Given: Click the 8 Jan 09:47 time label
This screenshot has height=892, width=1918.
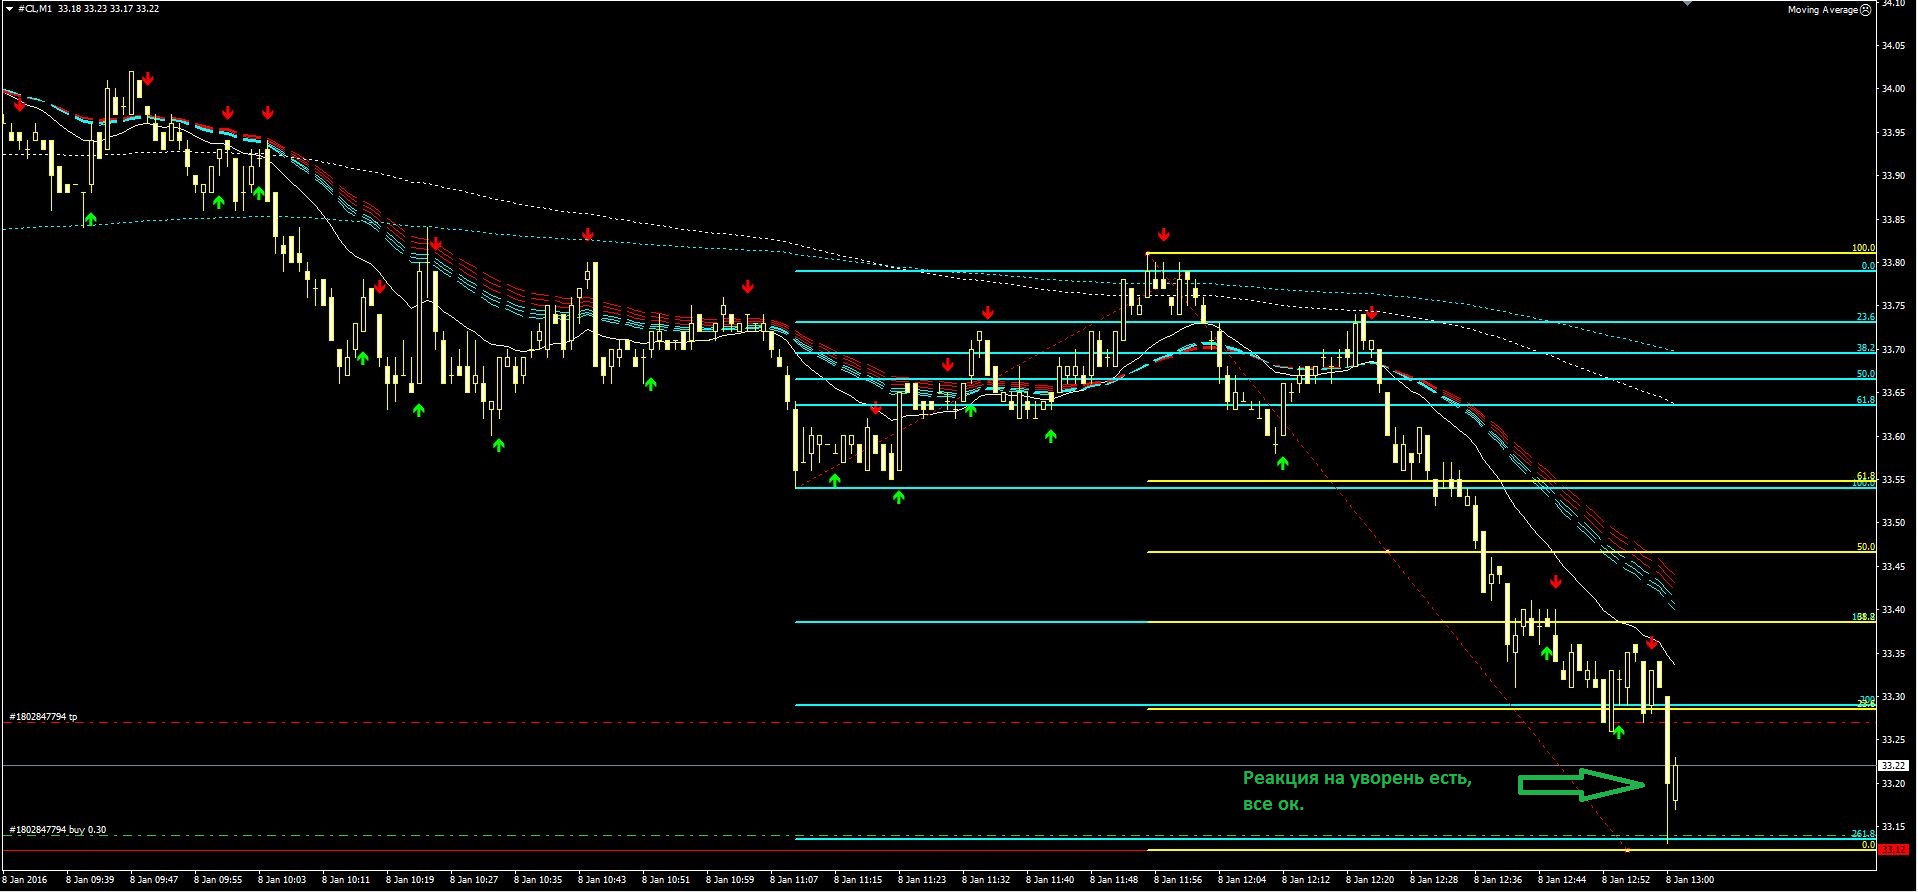Looking at the screenshot, I should tap(154, 880).
